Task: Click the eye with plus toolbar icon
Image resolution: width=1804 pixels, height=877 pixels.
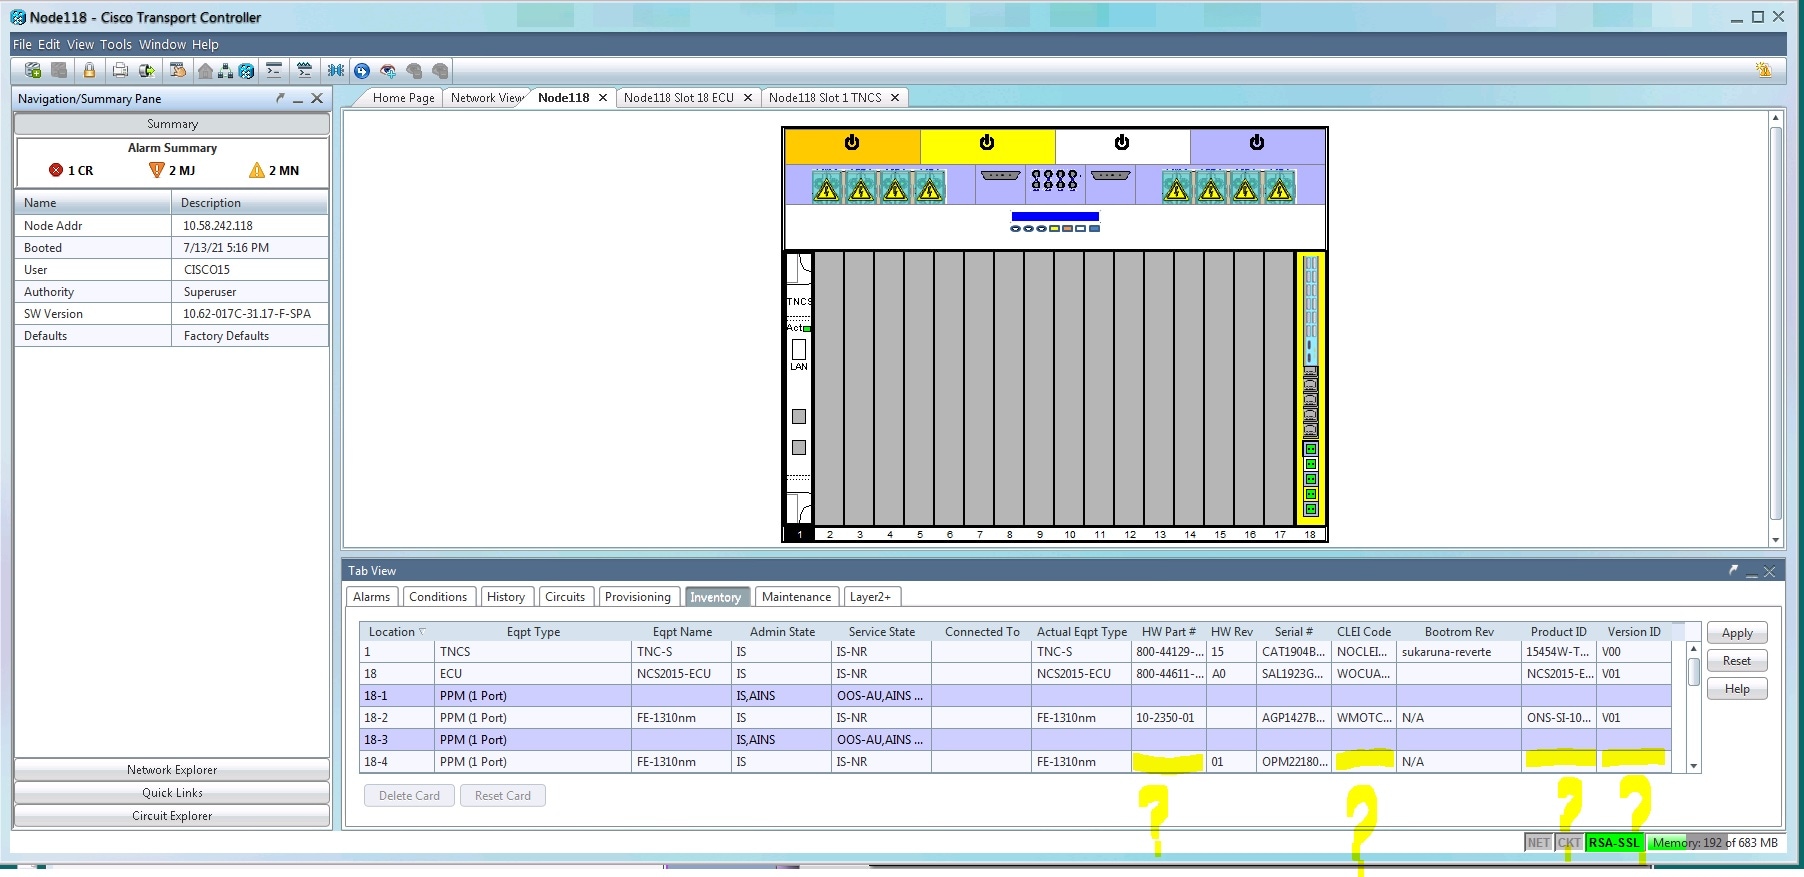Action: [388, 71]
